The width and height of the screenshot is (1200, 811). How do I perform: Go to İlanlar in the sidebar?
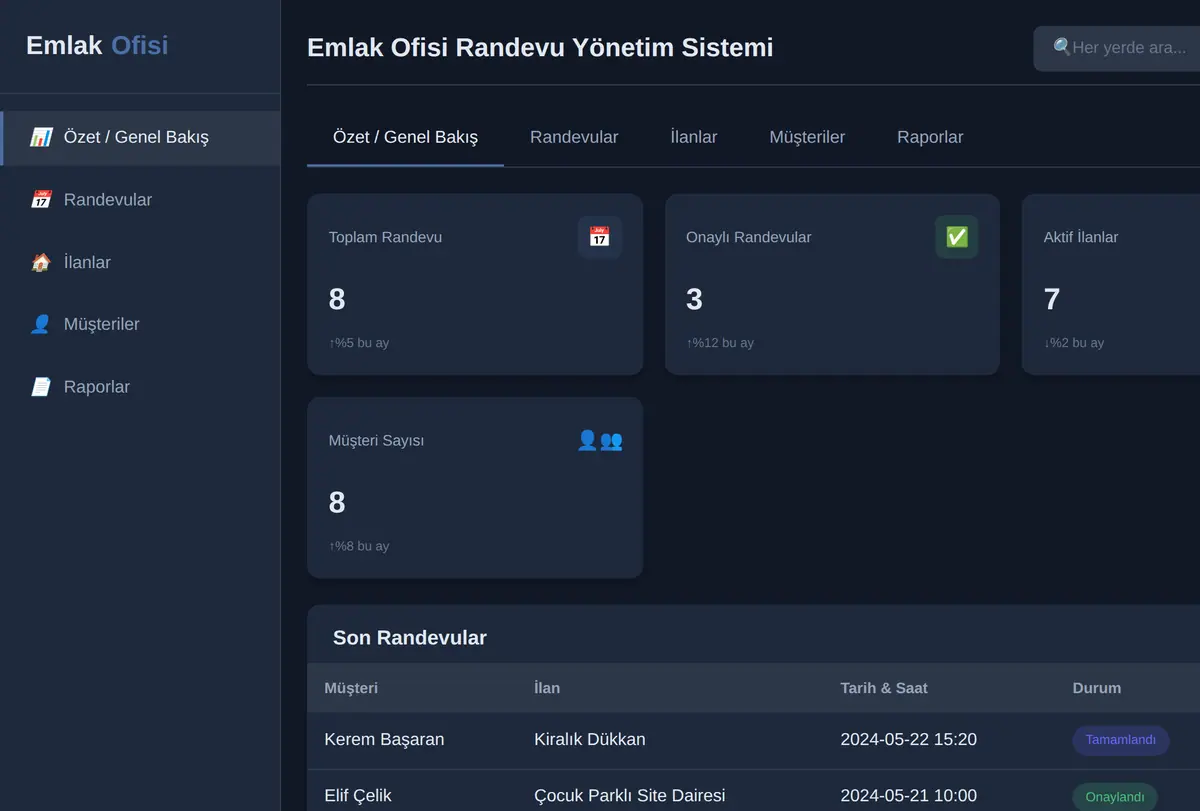point(140,262)
